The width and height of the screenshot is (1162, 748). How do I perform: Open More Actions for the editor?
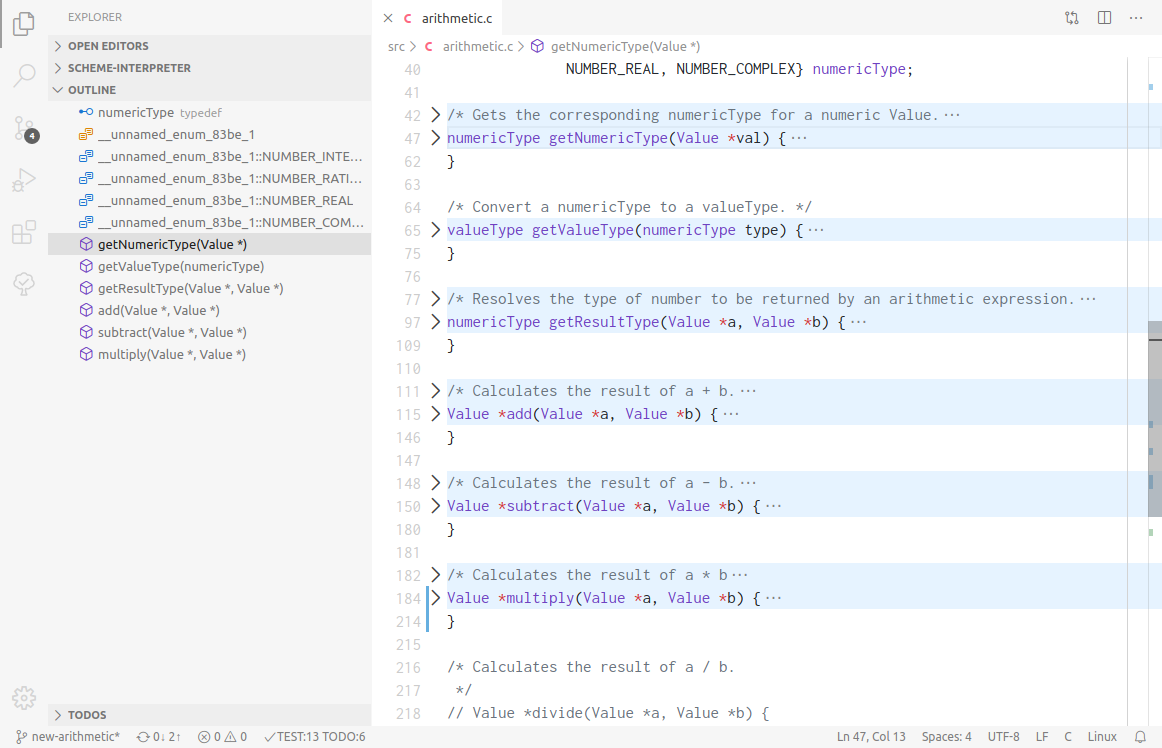click(1136, 17)
